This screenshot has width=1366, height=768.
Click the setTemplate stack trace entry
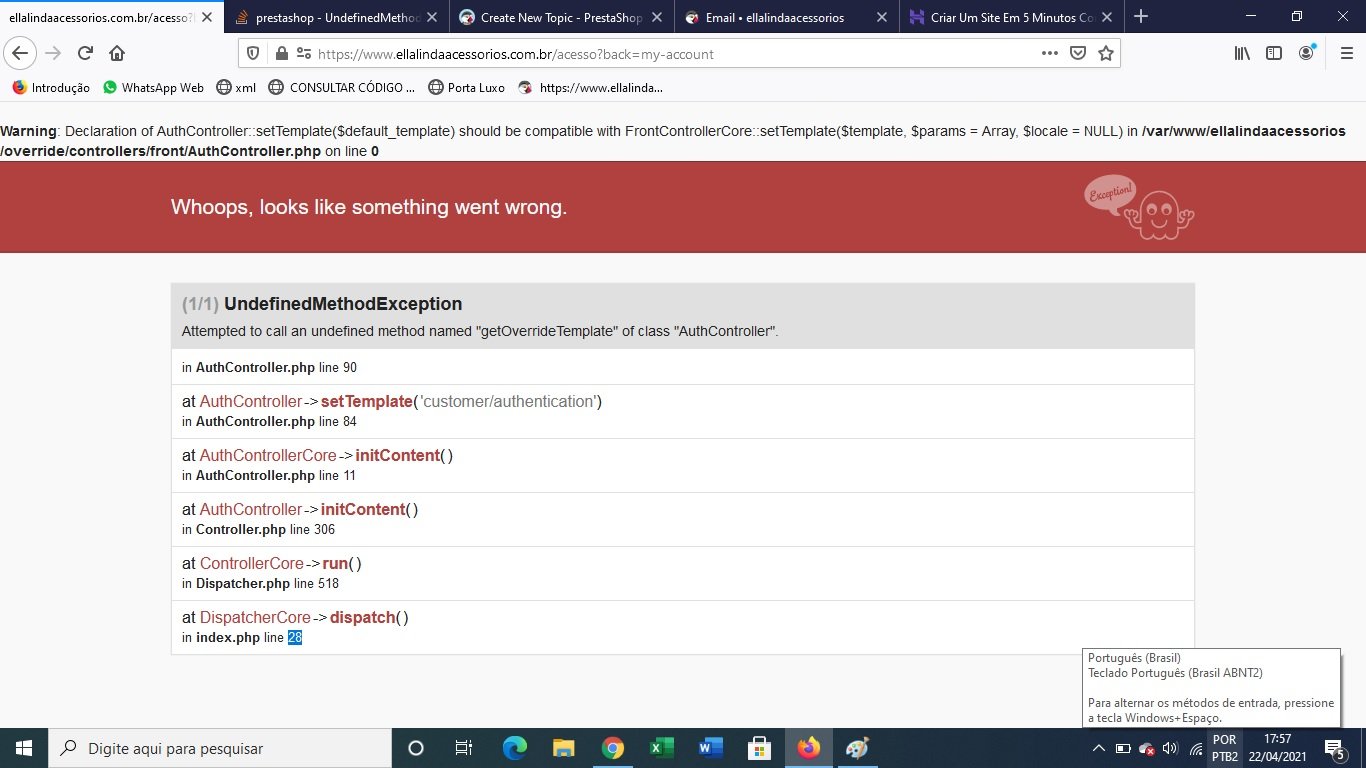683,411
